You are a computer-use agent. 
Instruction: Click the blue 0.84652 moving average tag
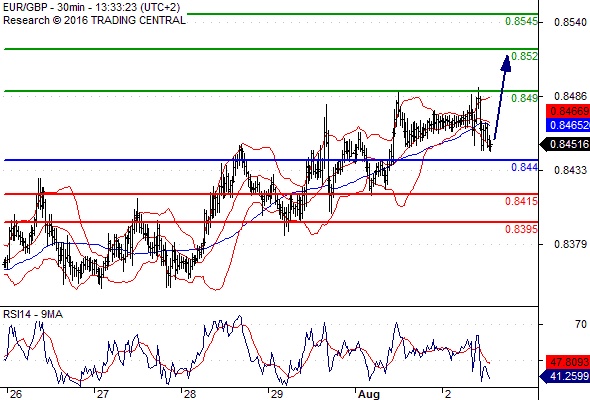[x=568, y=125]
